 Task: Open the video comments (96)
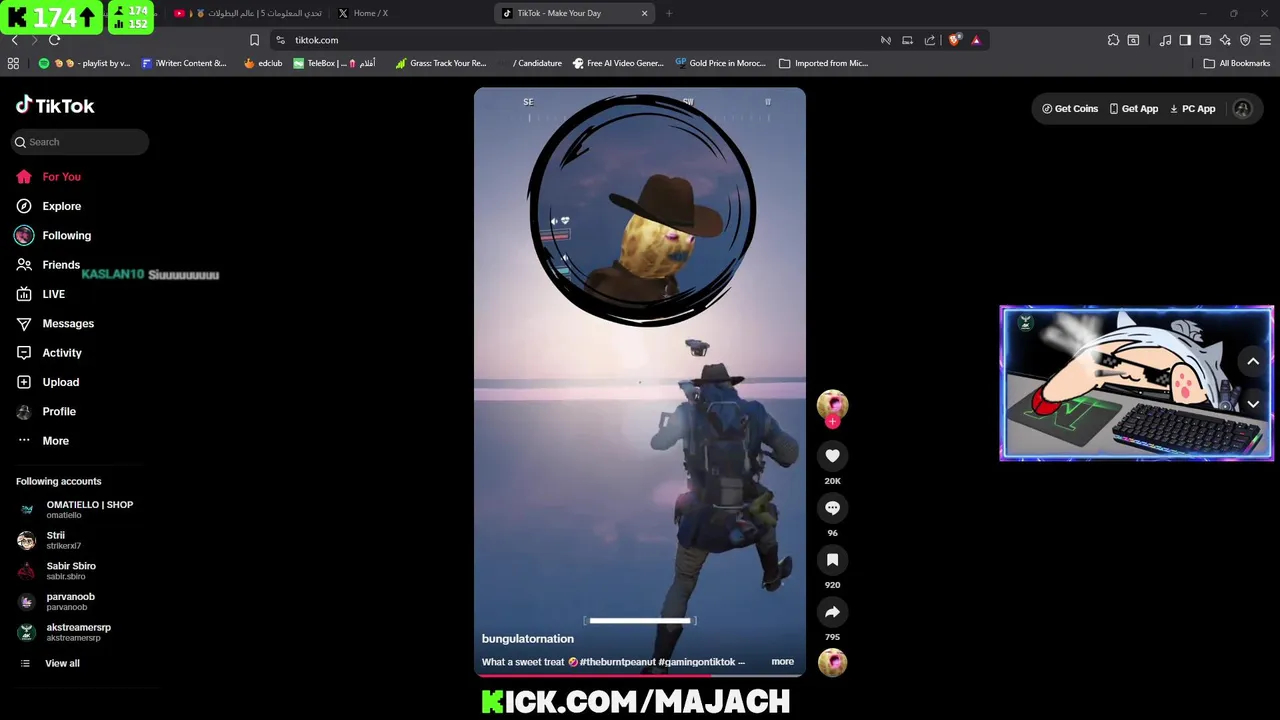point(832,508)
